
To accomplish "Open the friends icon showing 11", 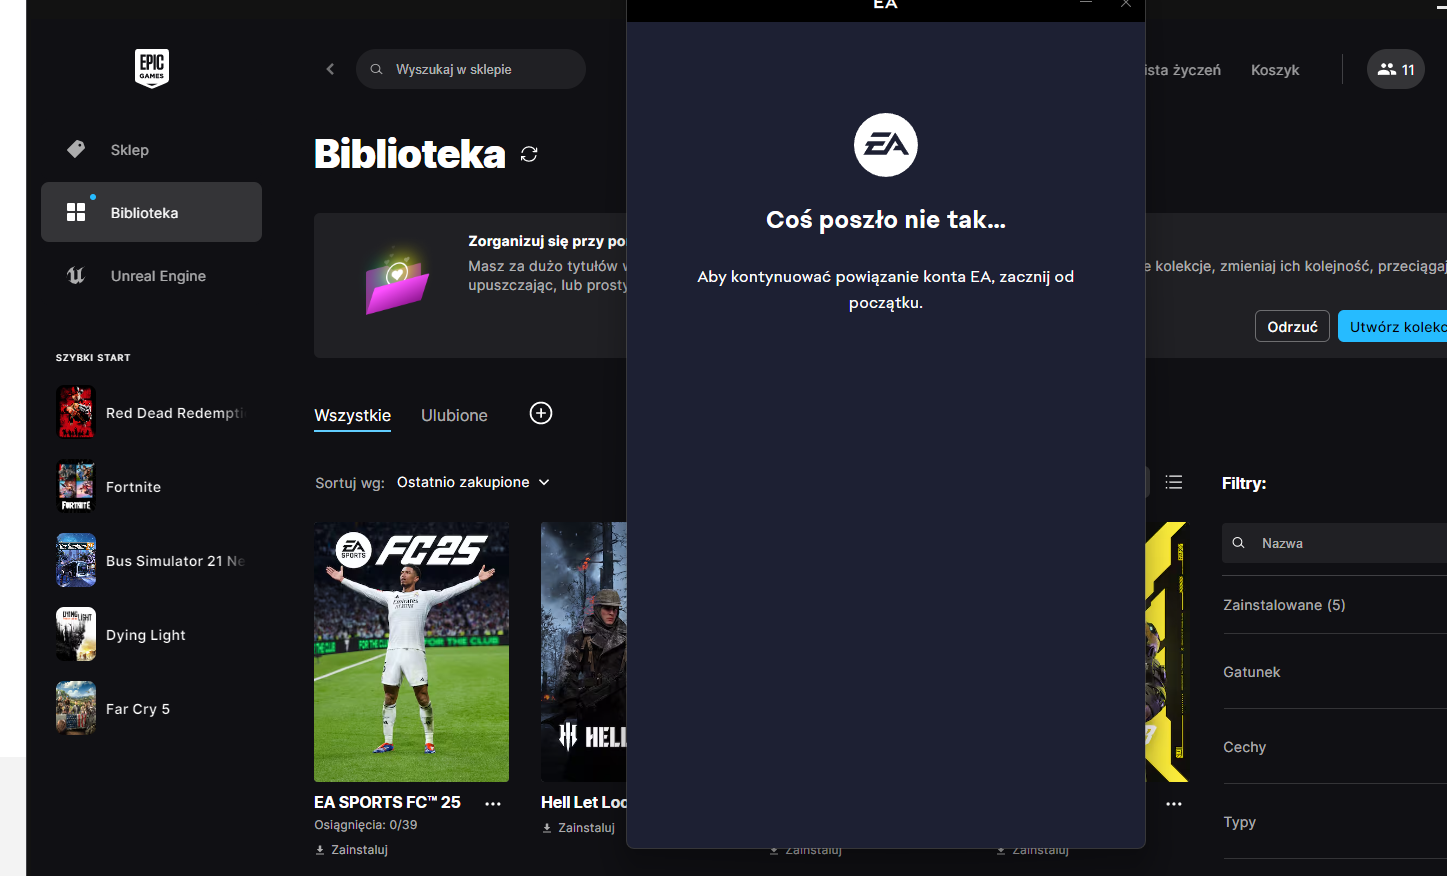I will 1396,69.
